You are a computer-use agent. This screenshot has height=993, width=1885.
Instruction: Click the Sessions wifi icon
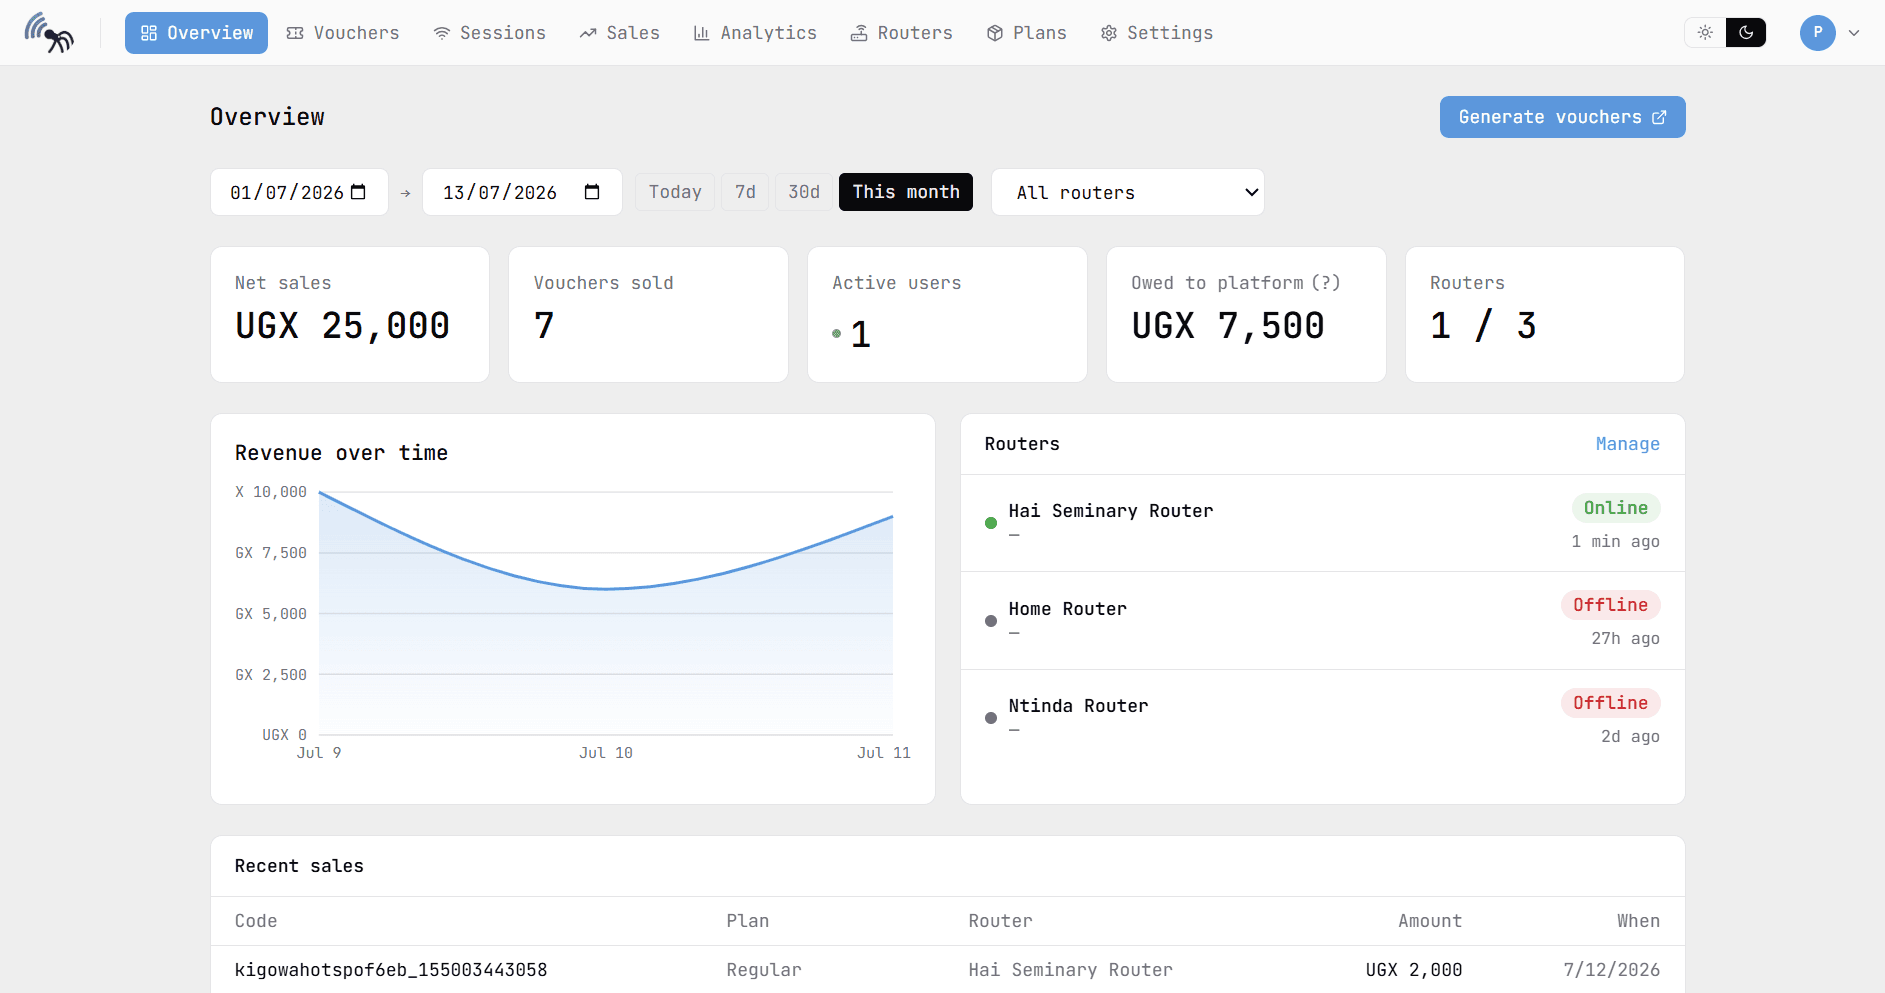point(441,33)
